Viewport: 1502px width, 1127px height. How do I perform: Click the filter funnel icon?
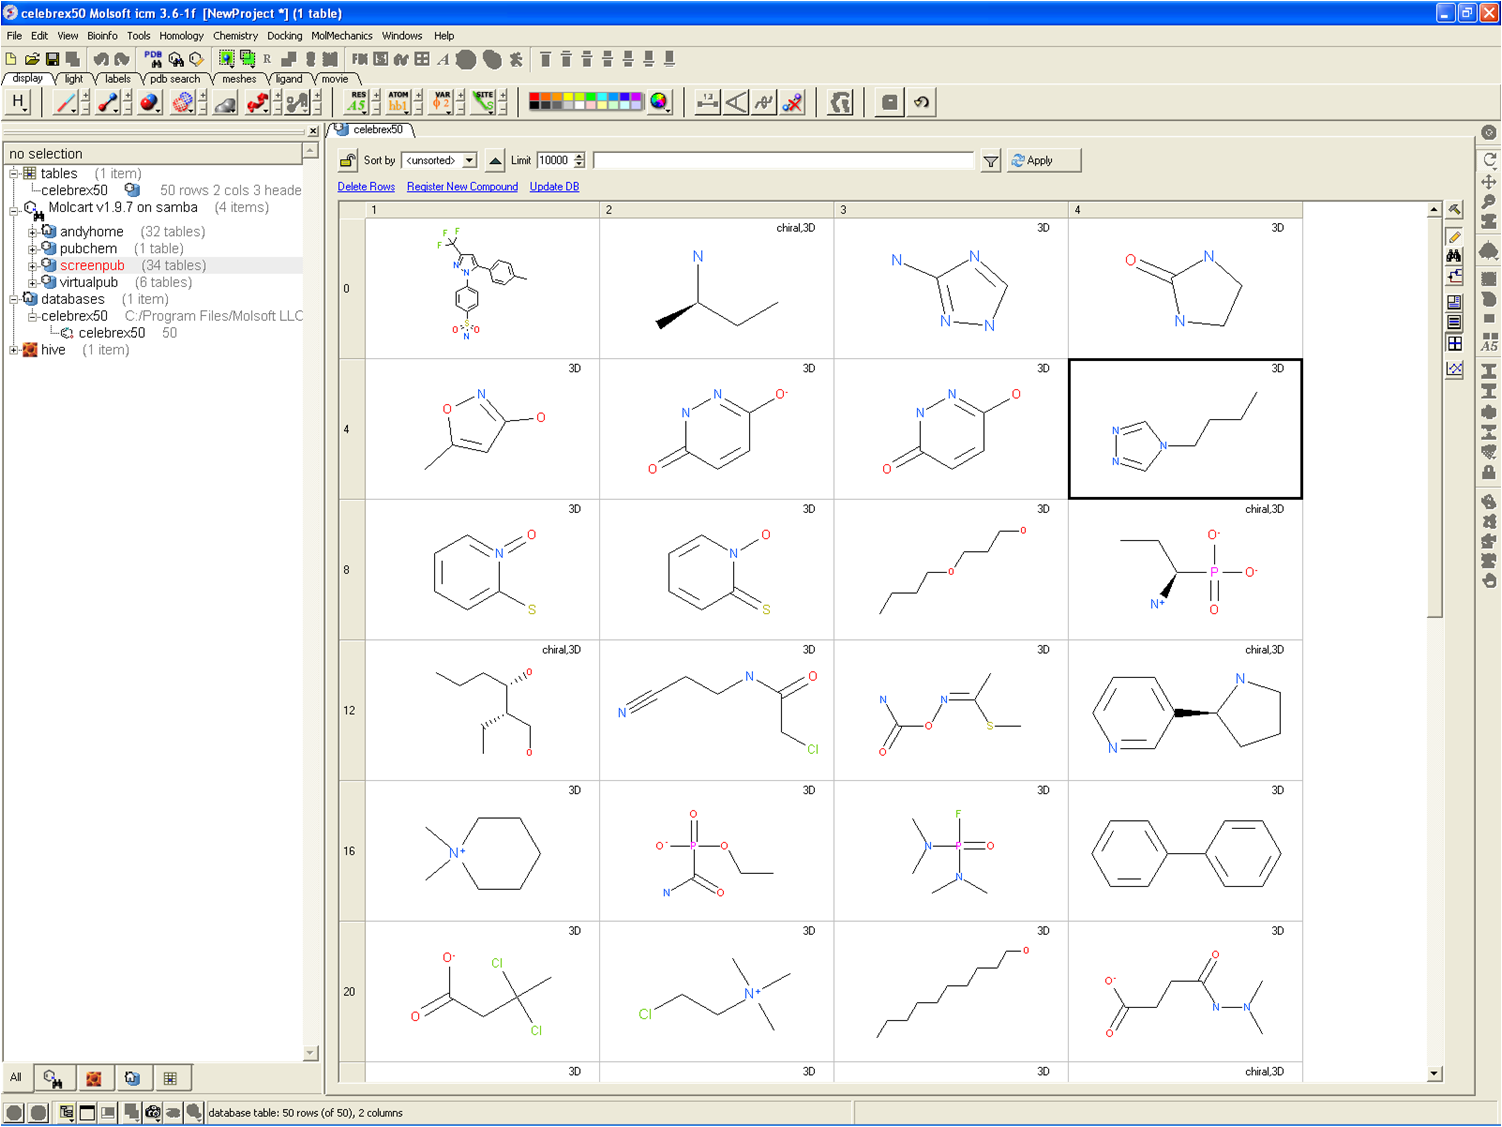990,161
